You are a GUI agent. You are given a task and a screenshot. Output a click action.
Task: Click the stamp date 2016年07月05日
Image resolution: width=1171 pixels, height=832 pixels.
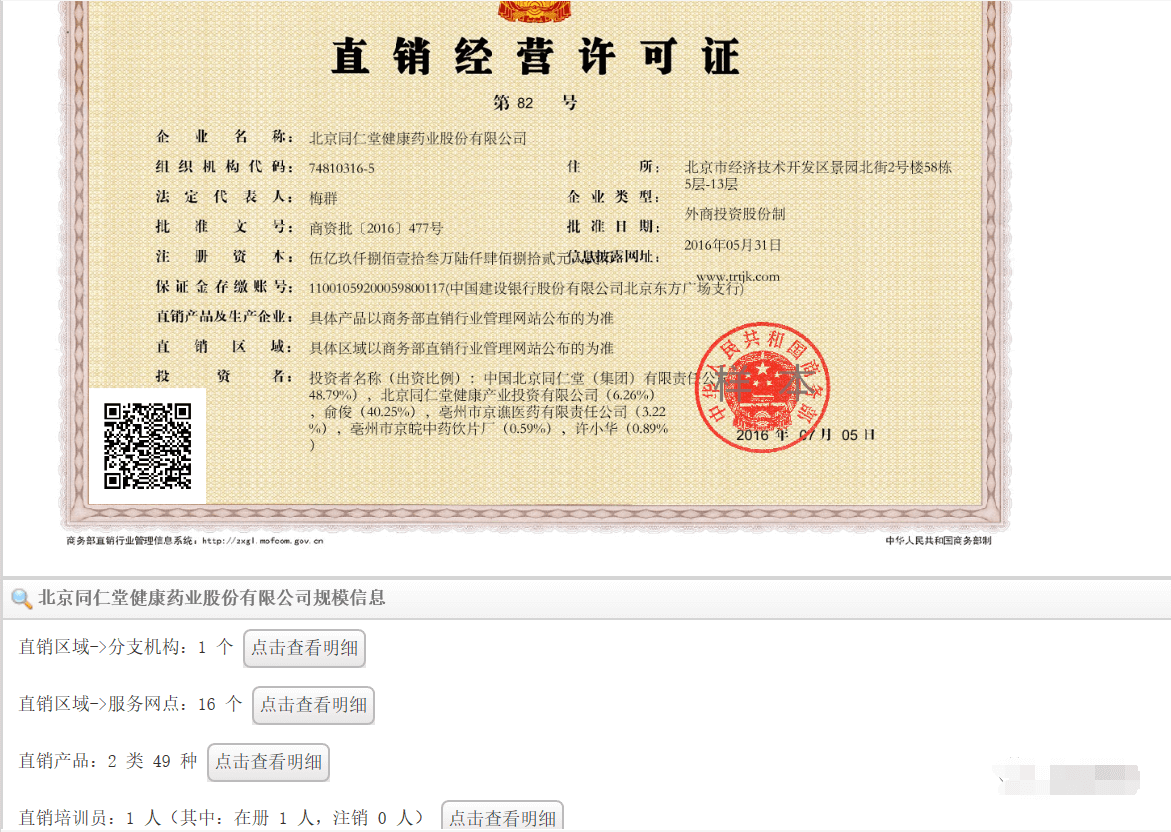click(x=805, y=435)
